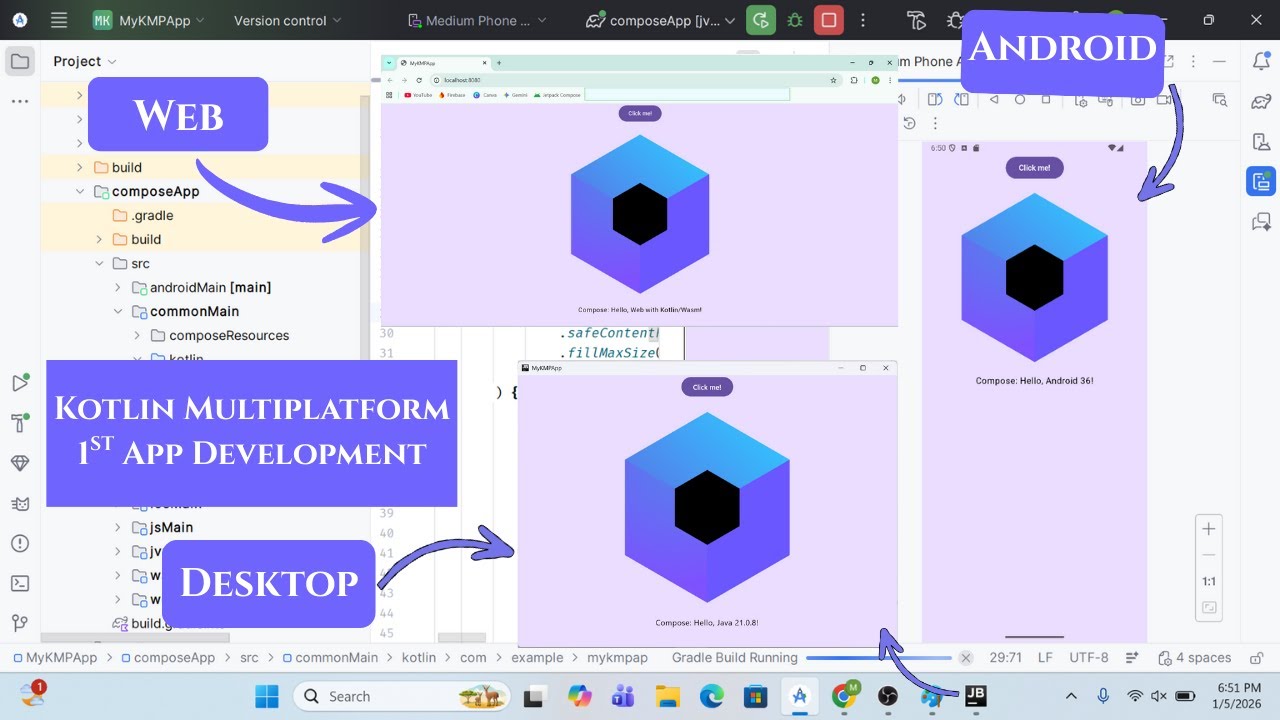Click the Windows Start button
Viewport: 1280px width, 720px height.
[x=267, y=696]
